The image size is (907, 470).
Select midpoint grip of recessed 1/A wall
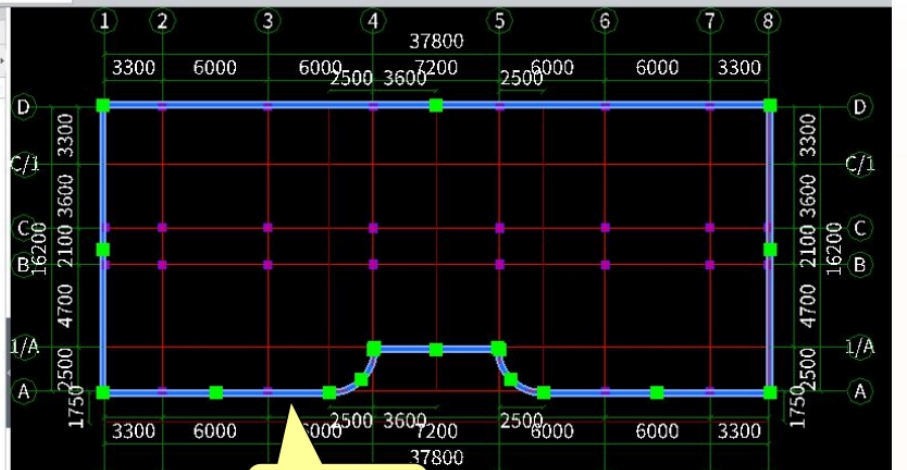pyautogui.click(x=436, y=350)
